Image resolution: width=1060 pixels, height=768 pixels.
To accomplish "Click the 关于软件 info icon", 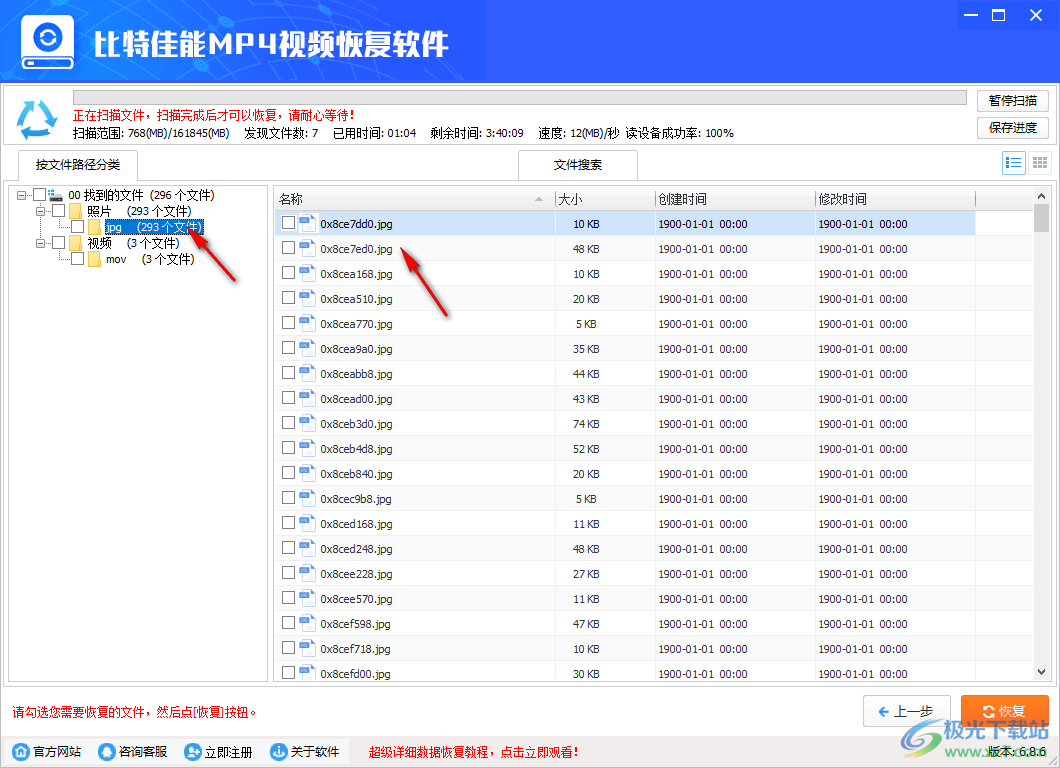I will click(x=278, y=751).
